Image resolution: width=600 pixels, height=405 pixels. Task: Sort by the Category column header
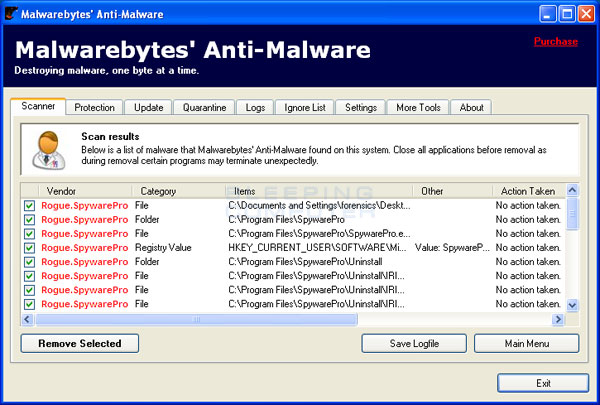click(x=179, y=191)
